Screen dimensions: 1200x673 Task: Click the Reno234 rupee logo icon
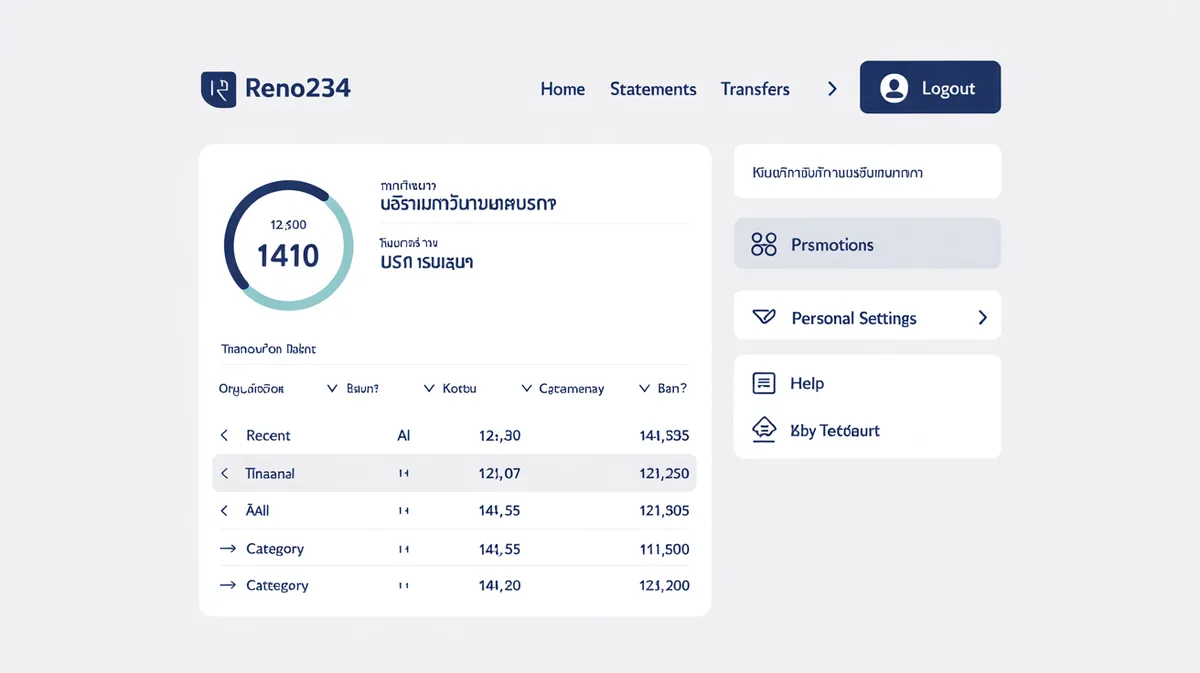(218, 89)
